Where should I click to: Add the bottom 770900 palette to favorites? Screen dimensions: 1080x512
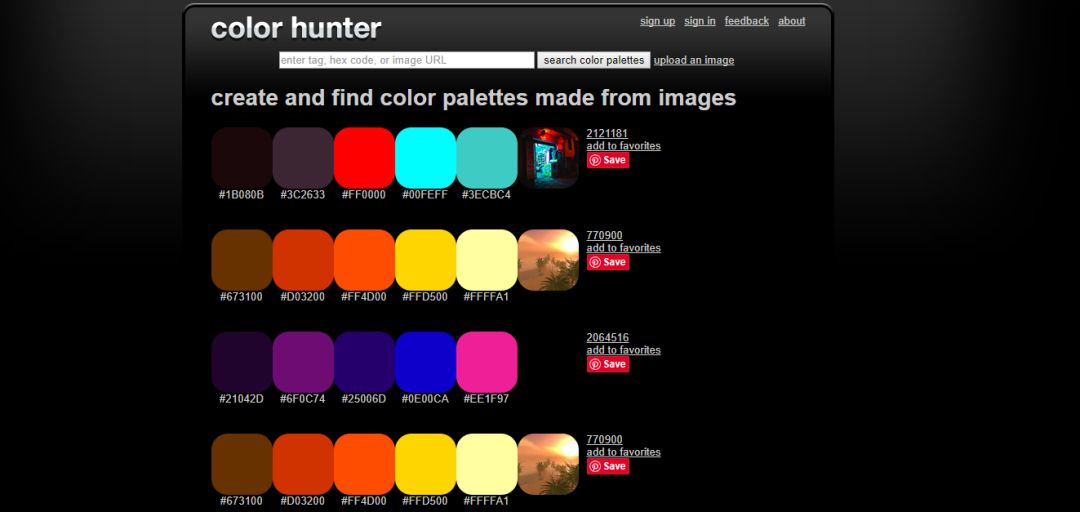pos(623,452)
